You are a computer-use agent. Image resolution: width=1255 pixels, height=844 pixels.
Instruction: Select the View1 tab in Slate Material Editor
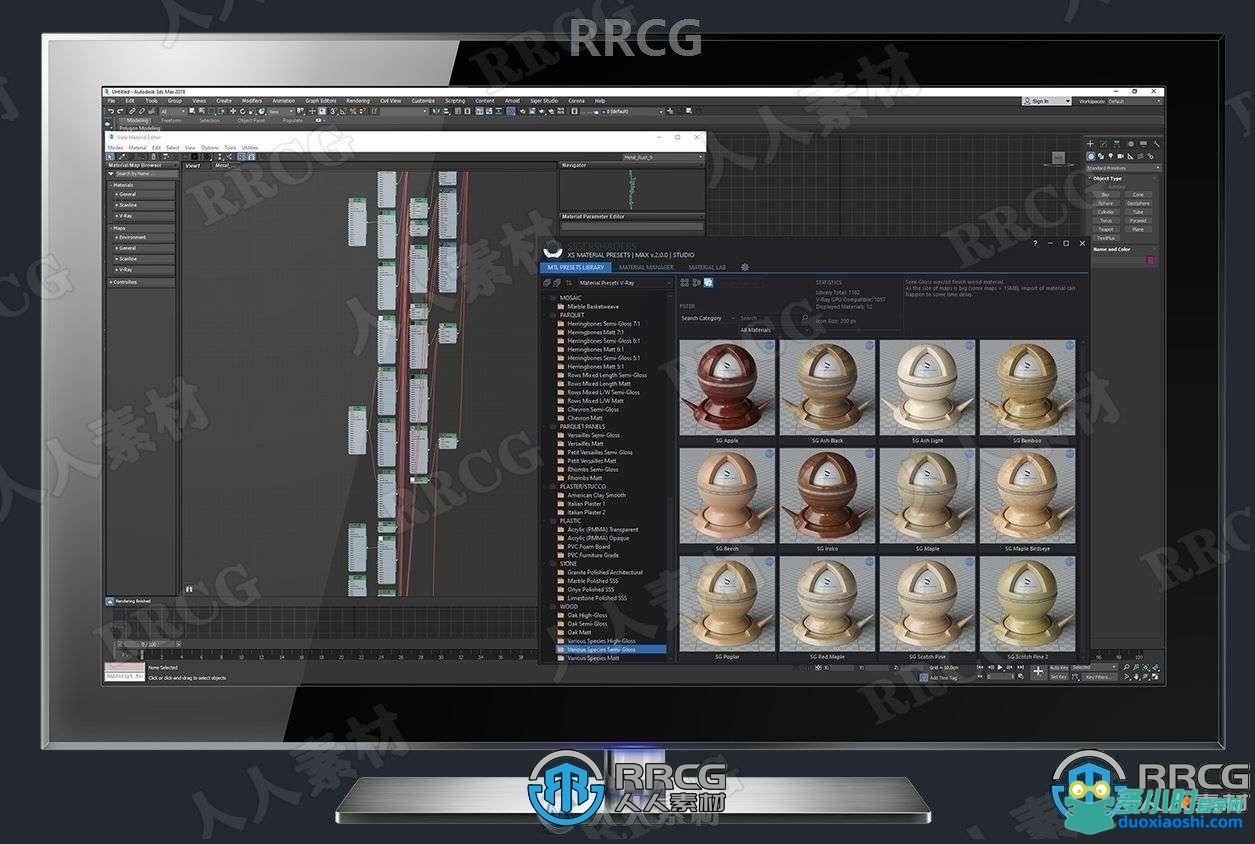click(193, 166)
